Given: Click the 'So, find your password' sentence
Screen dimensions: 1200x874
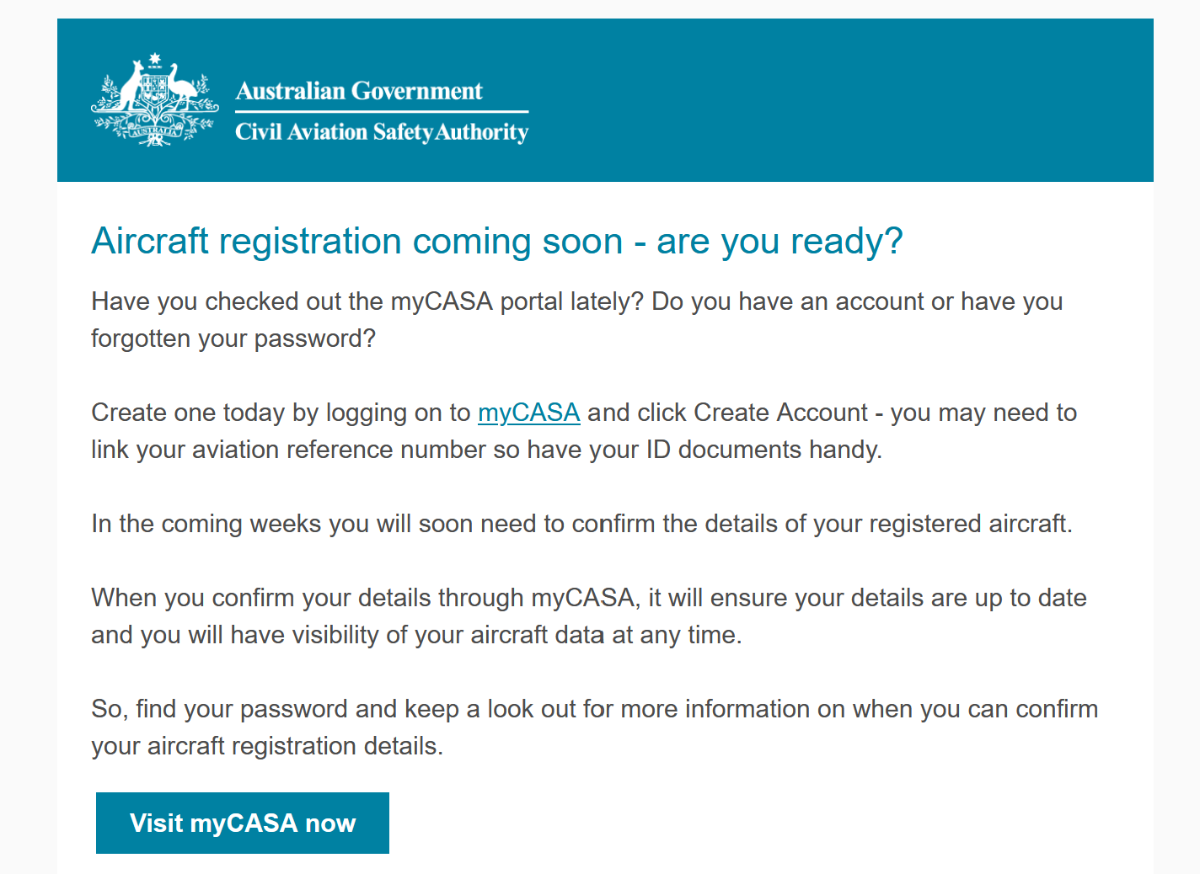Looking at the screenshot, I should (595, 709).
